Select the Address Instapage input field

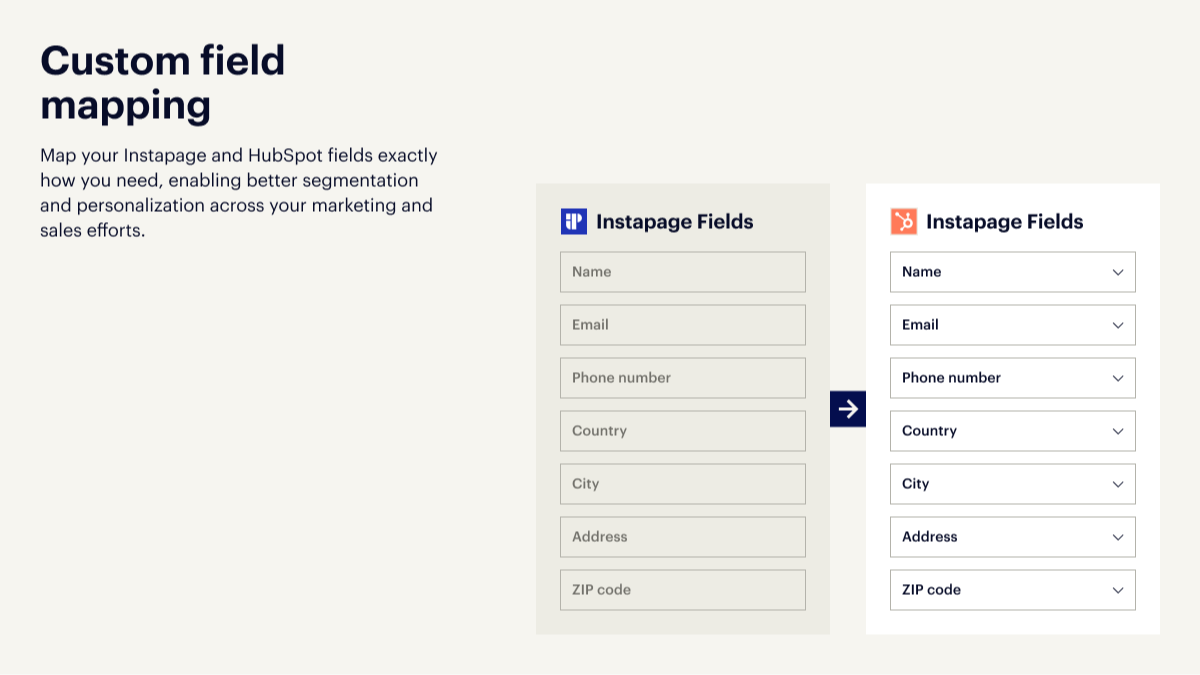682,537
